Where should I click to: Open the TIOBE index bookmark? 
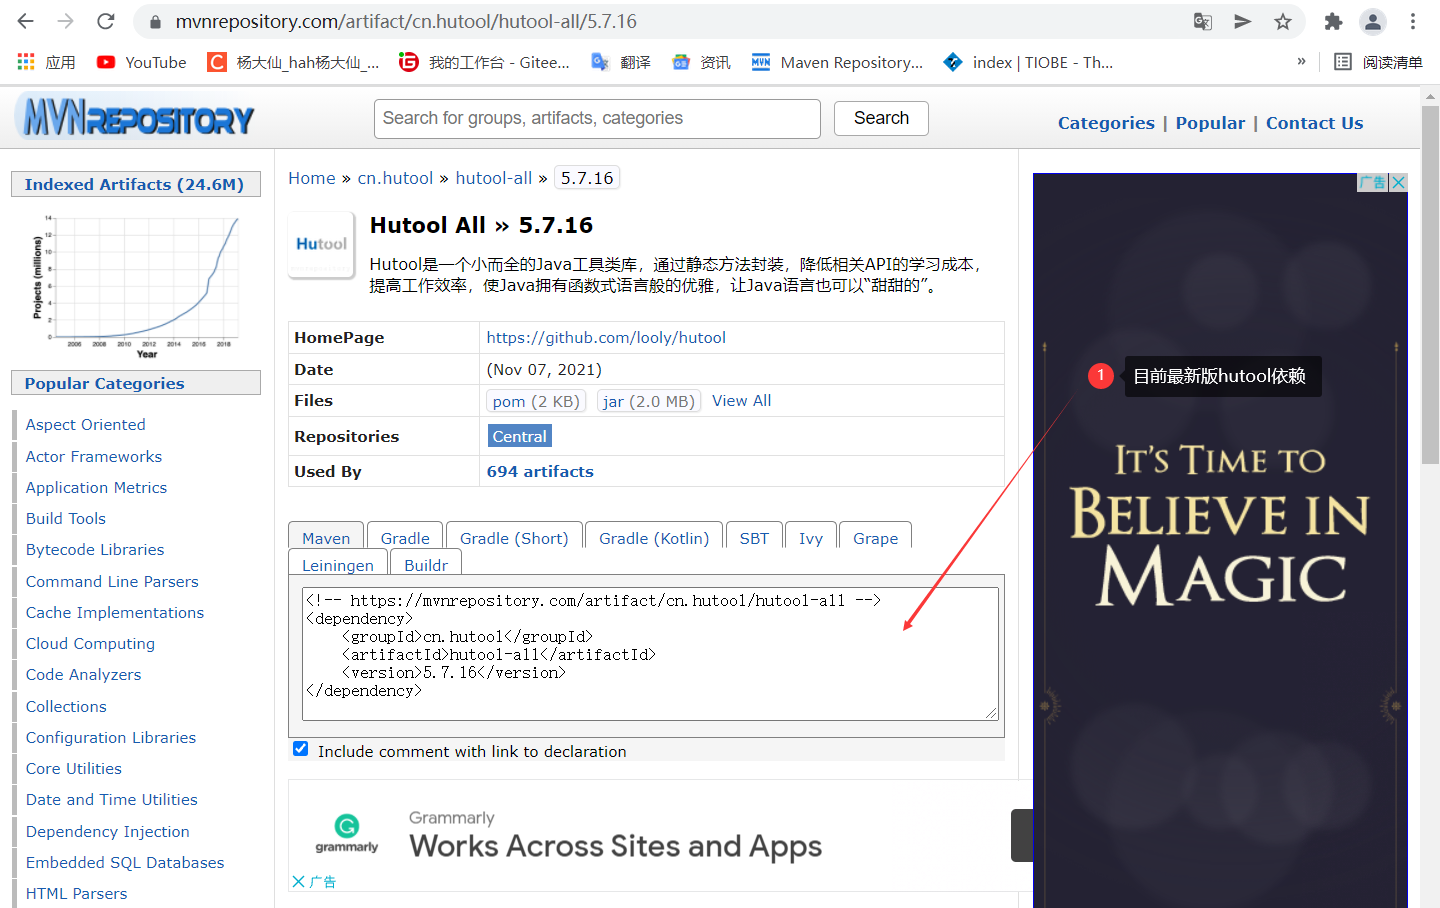pyautogui.click(x=1028, y=62)
